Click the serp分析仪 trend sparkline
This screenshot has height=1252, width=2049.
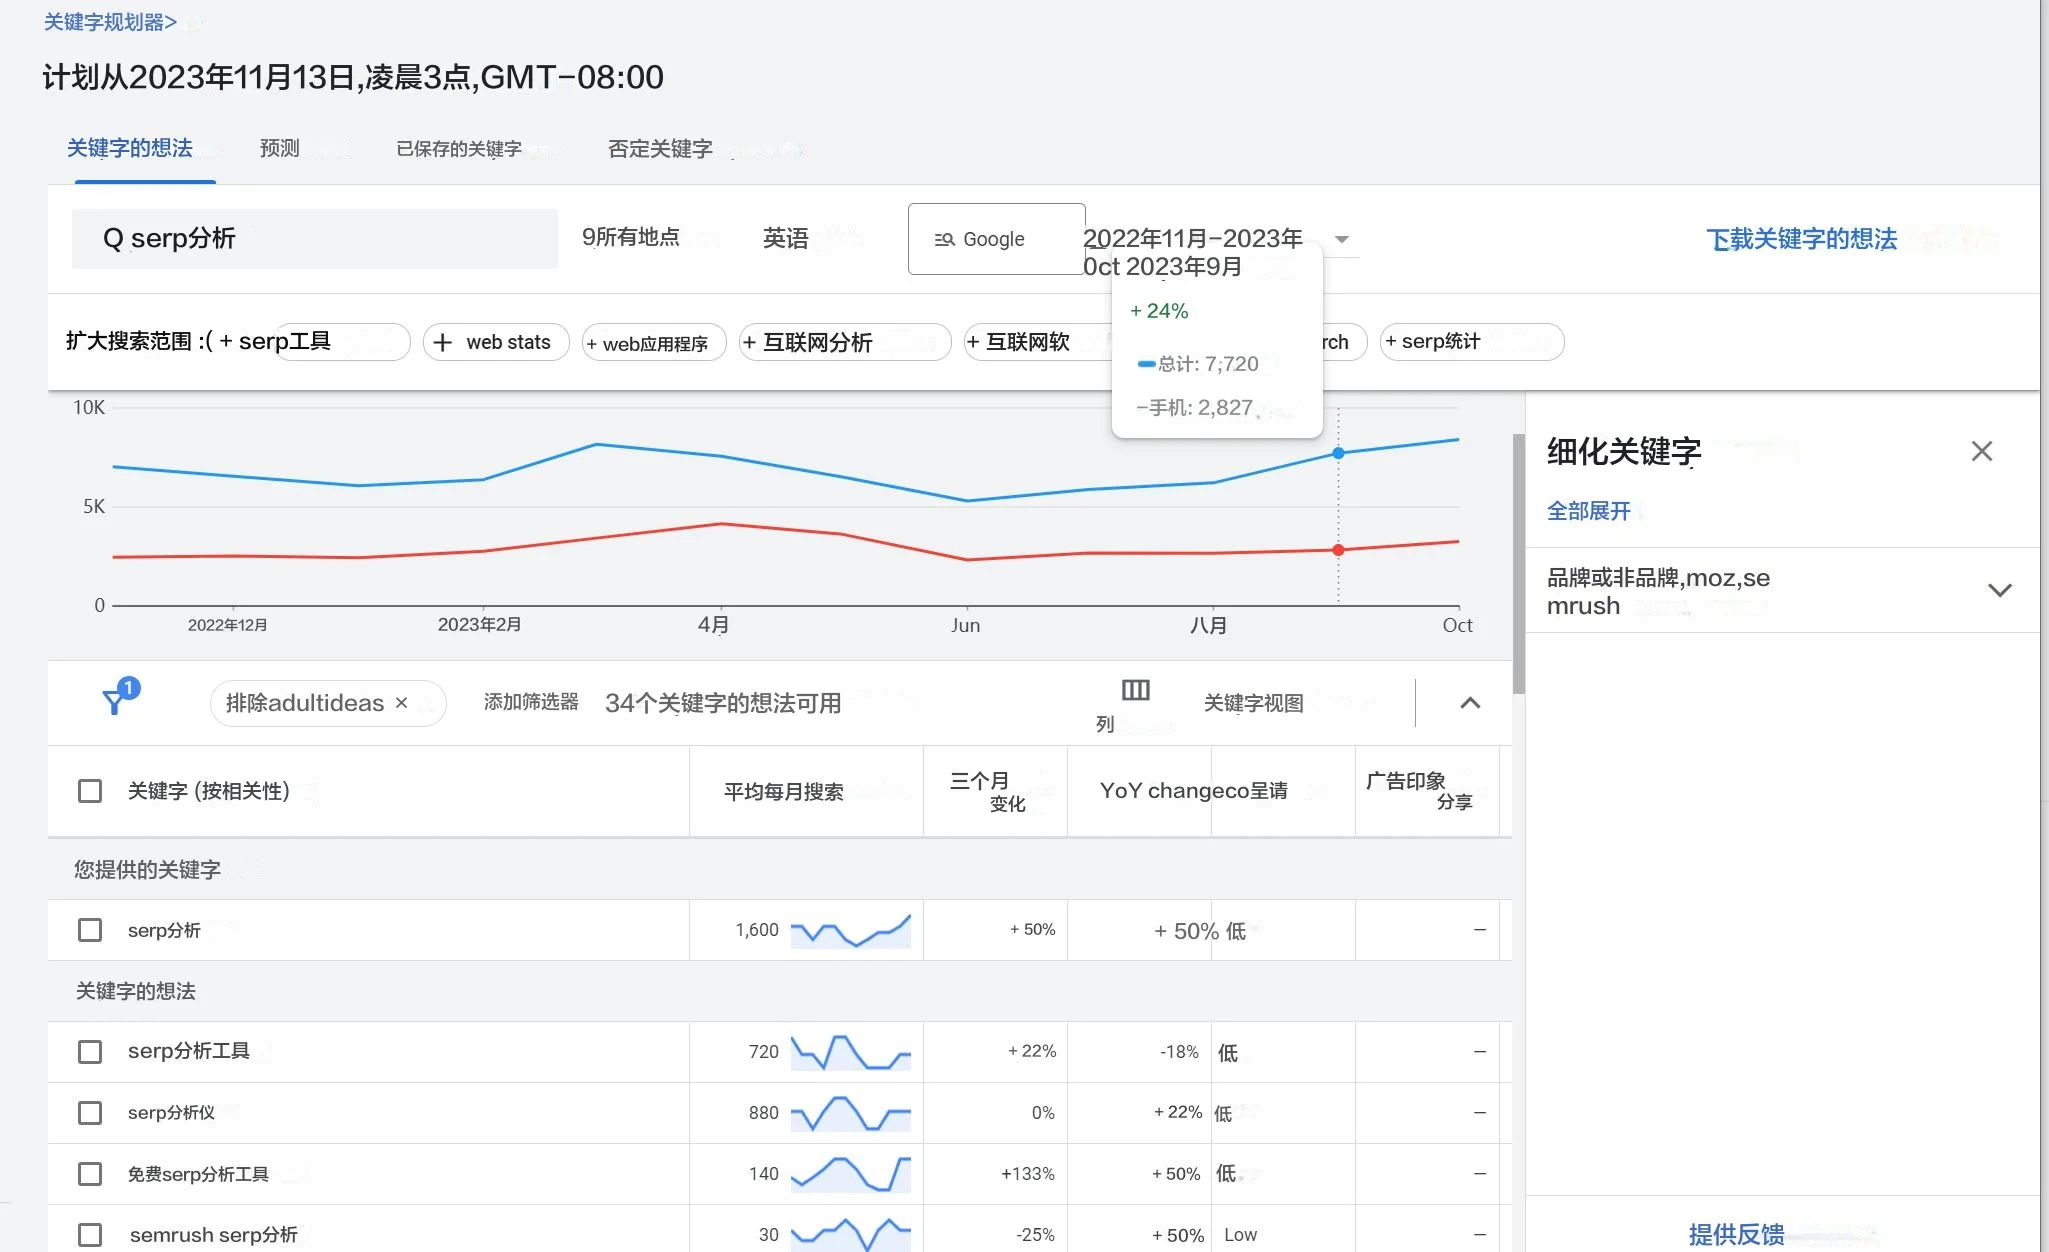click(850, 1113)
